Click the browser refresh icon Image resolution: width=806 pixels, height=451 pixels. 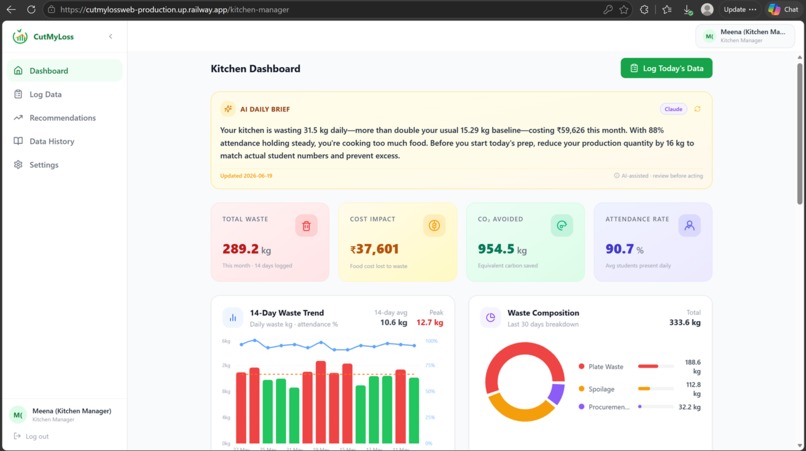(31, 9)
